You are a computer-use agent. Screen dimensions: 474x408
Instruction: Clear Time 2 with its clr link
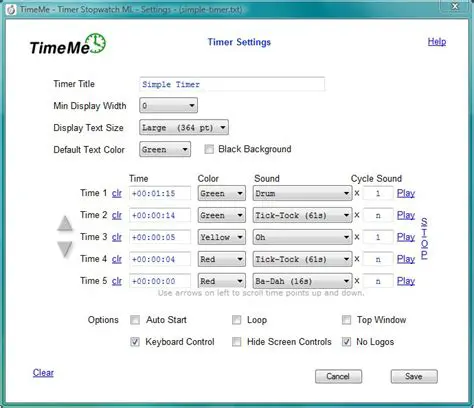click(x=117, y=215)
